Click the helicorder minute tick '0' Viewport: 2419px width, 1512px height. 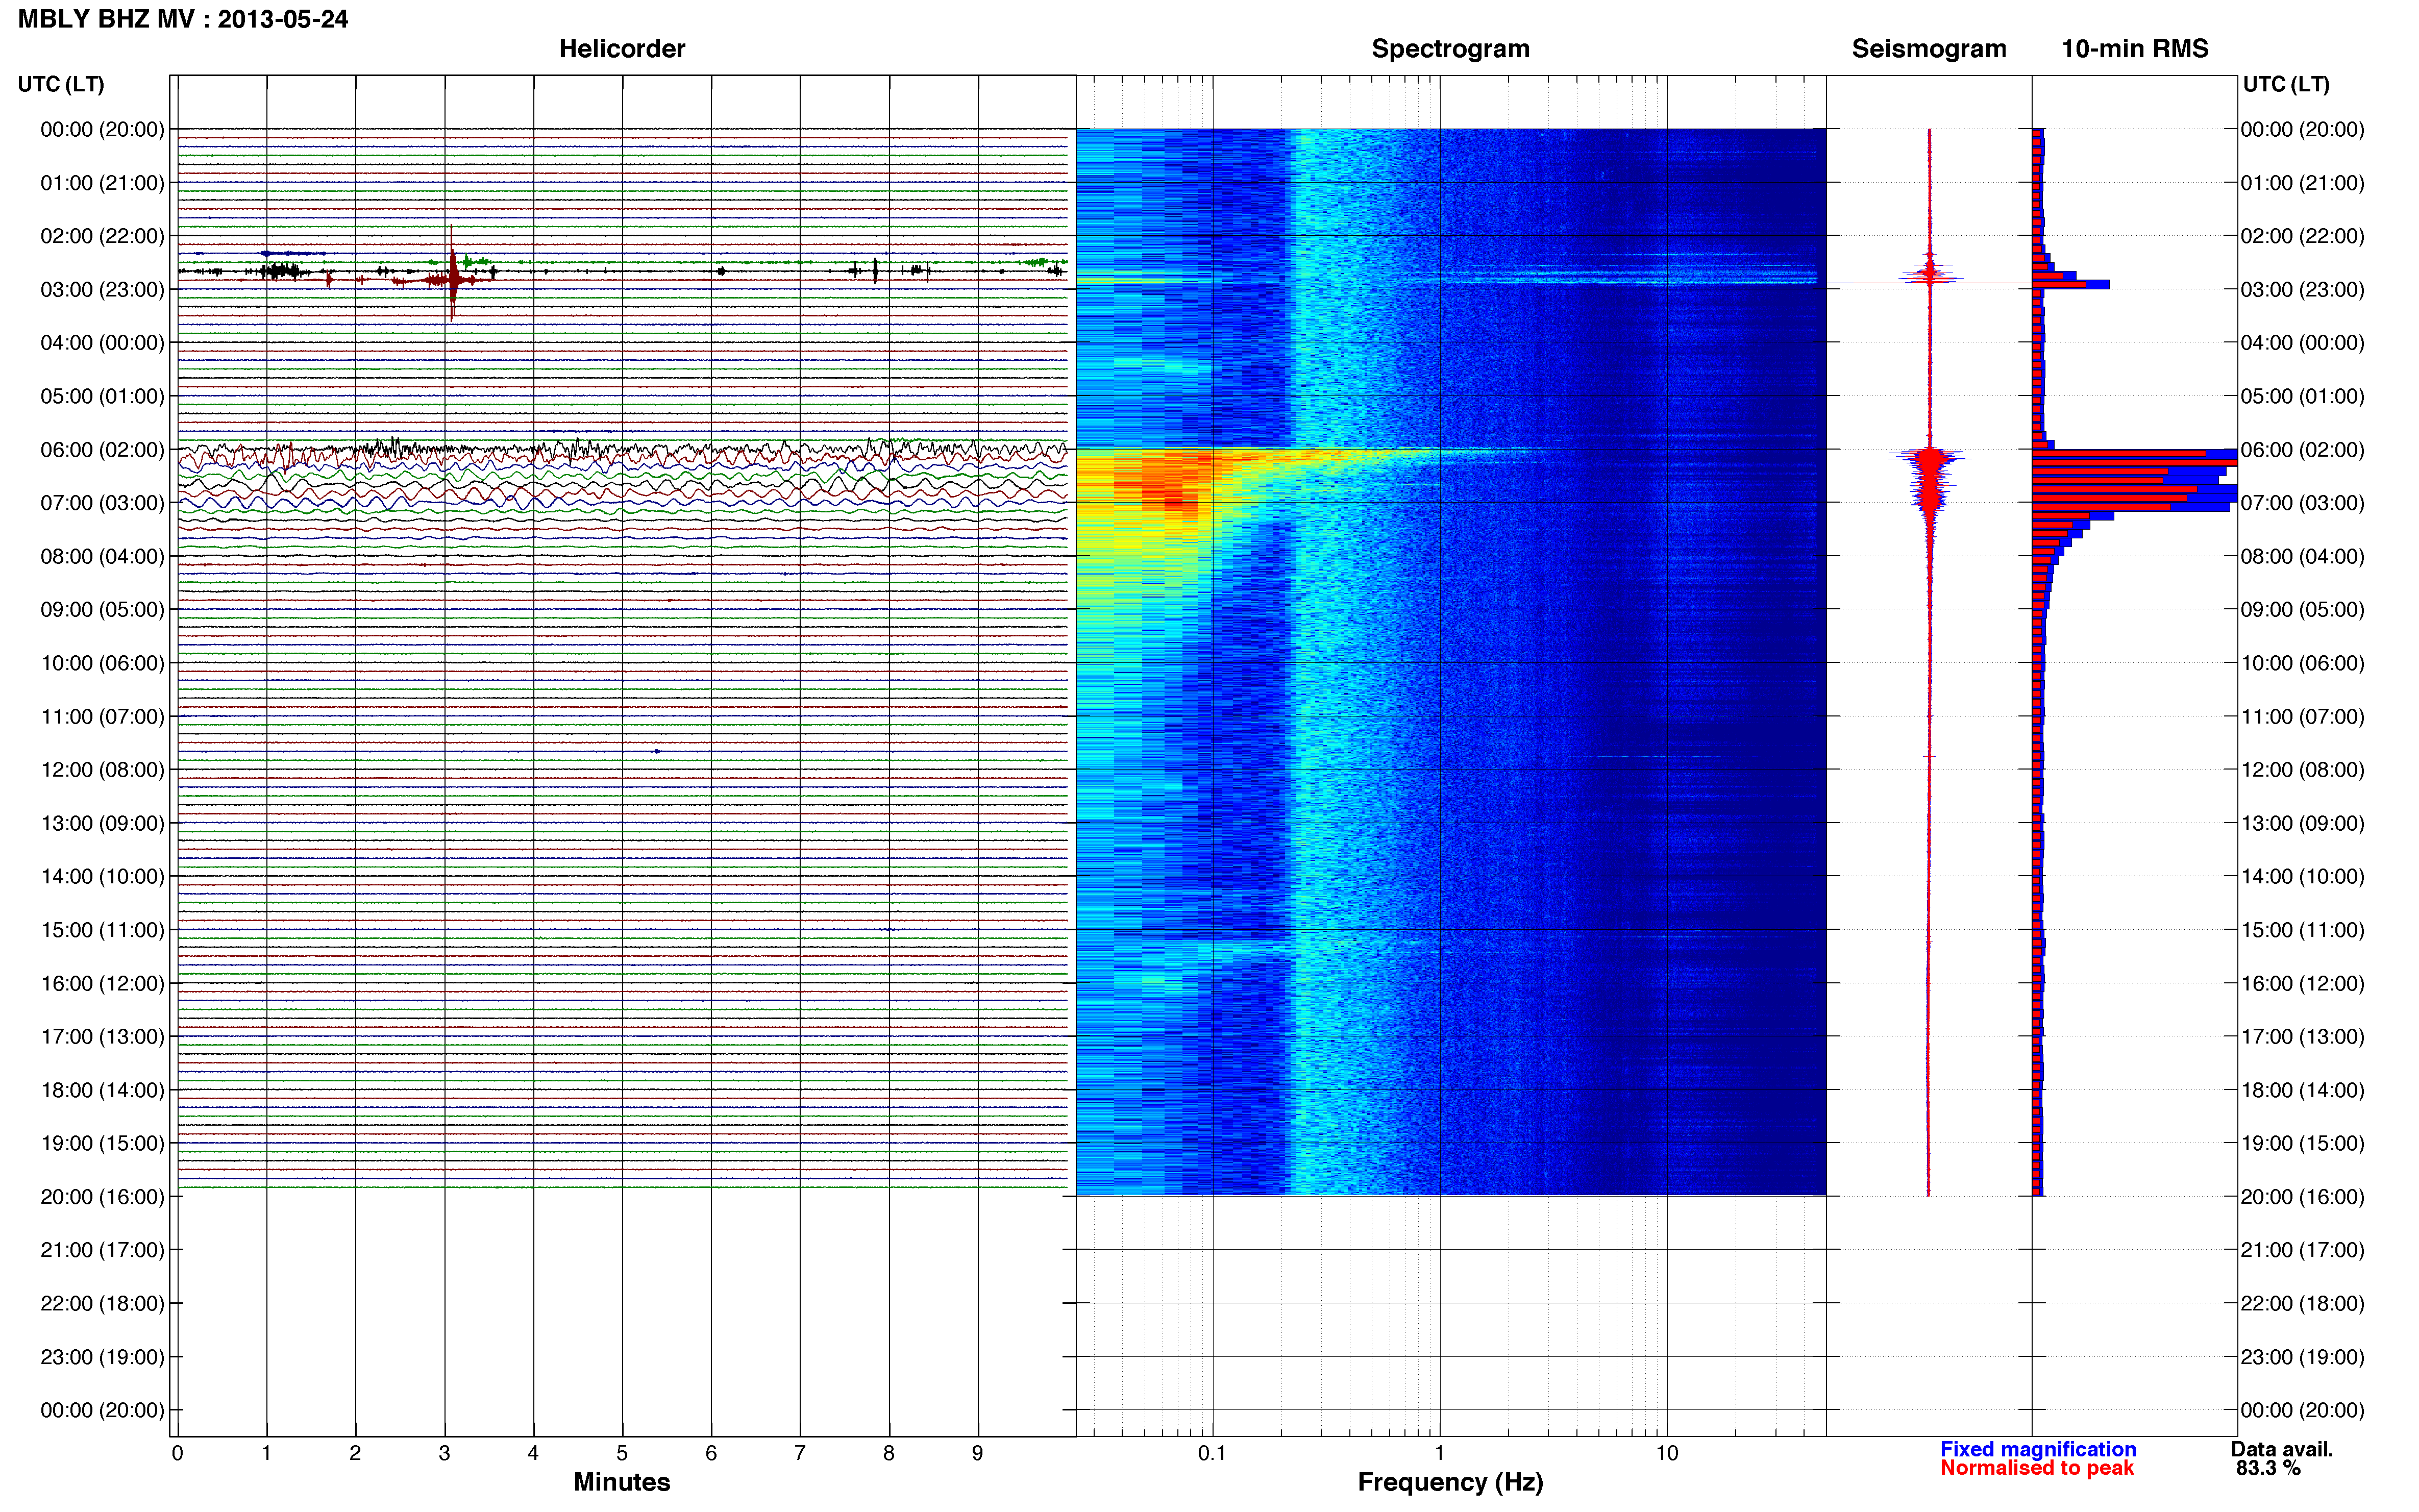click(177, 1453)
